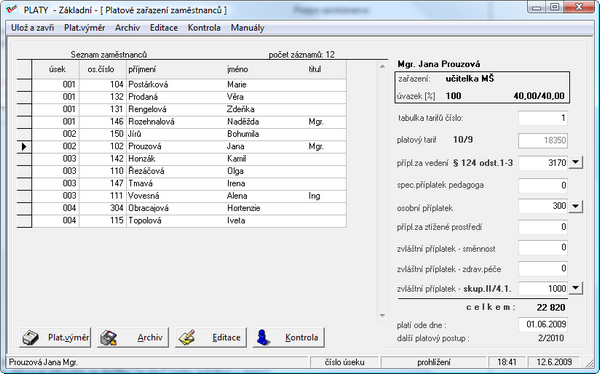600x374 pixels.
Task: Click the zvláštní příplatek - směnnost field
Action: coord(543,248)
